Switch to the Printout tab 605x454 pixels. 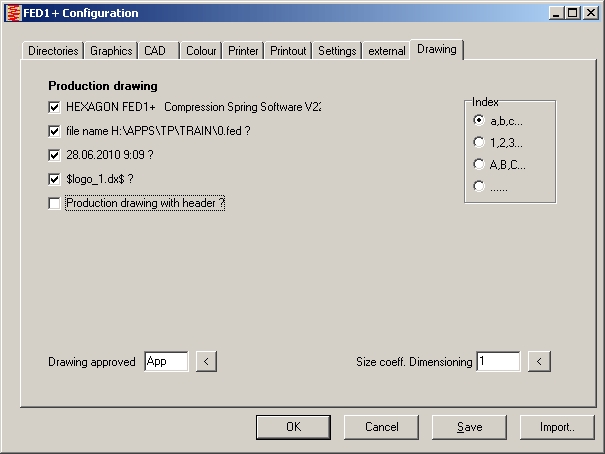point(288,51)
